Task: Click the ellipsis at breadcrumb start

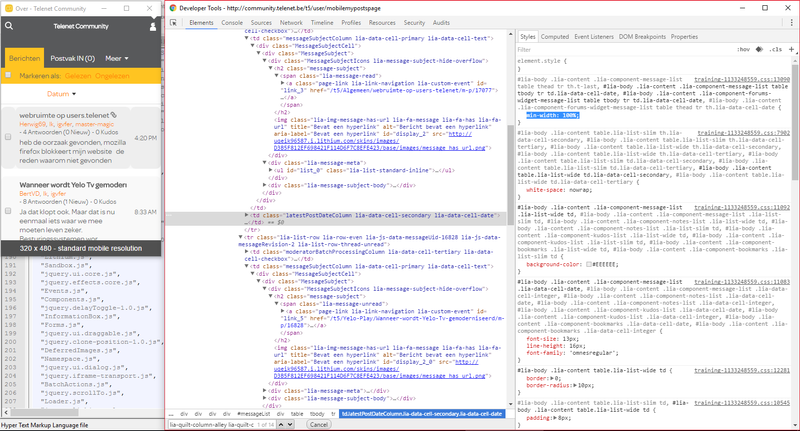Action: 171,414
